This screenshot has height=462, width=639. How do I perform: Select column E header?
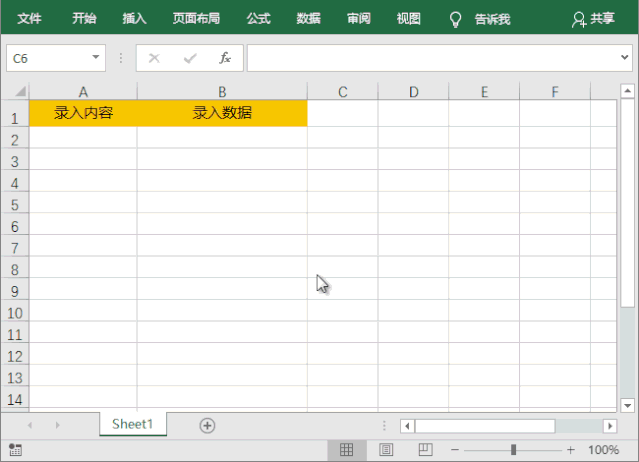tap(484, 92)
